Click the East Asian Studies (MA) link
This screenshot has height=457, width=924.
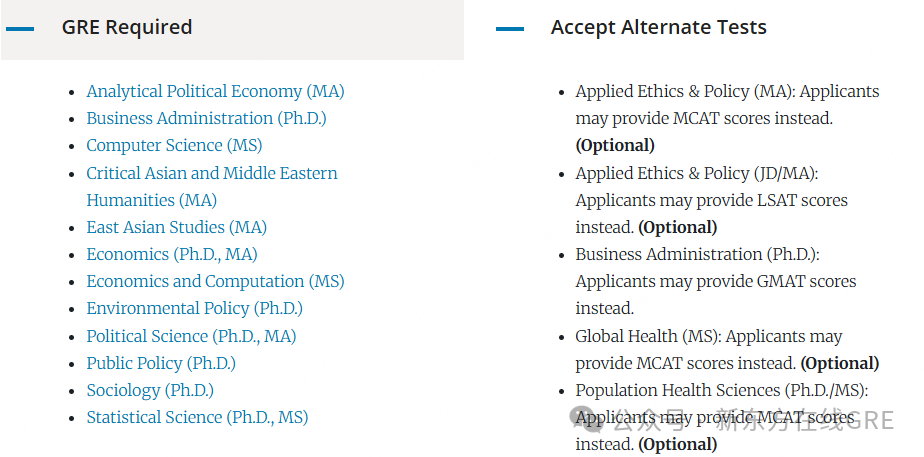tap(176, 228)
